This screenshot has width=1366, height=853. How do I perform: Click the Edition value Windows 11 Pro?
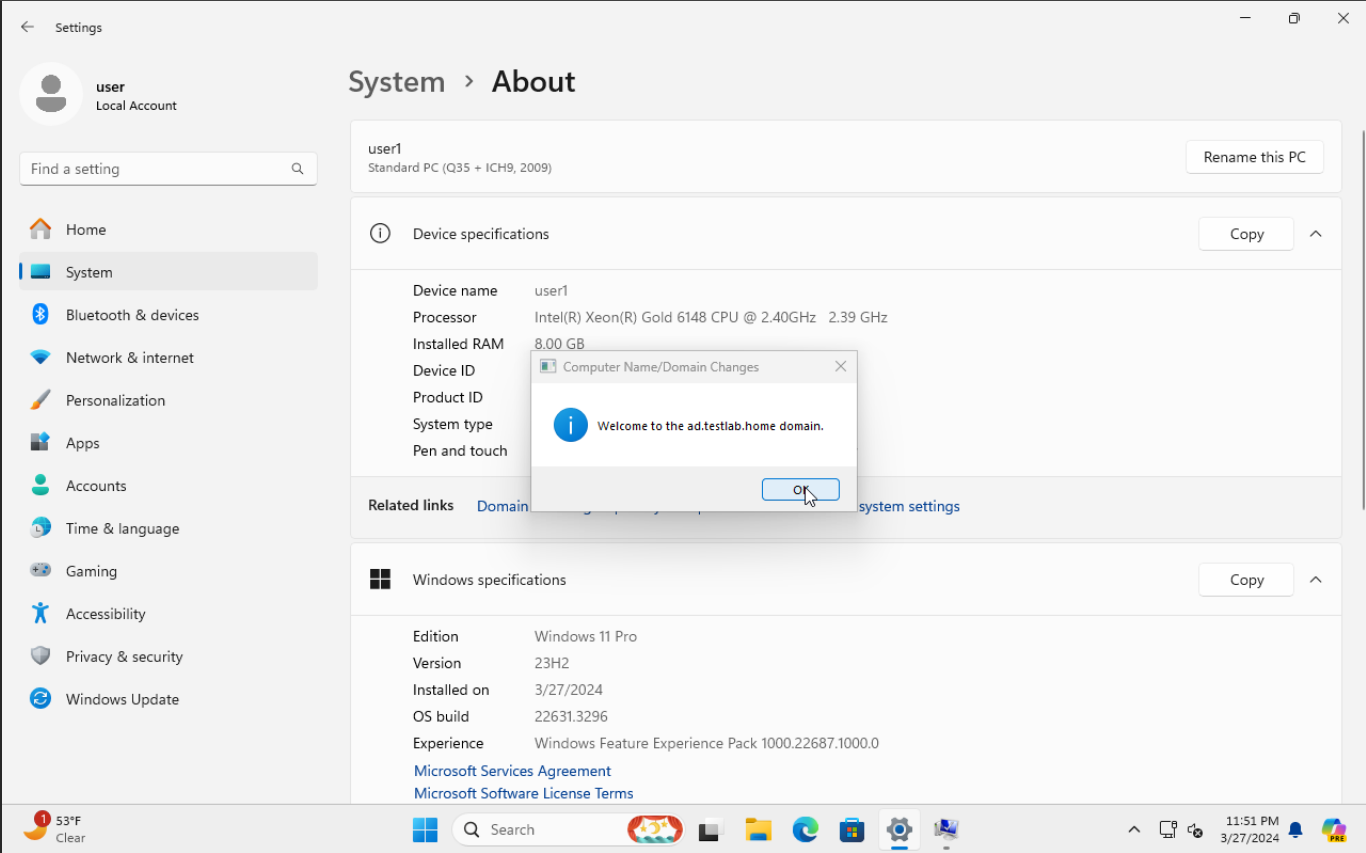[x=585, y=636]
